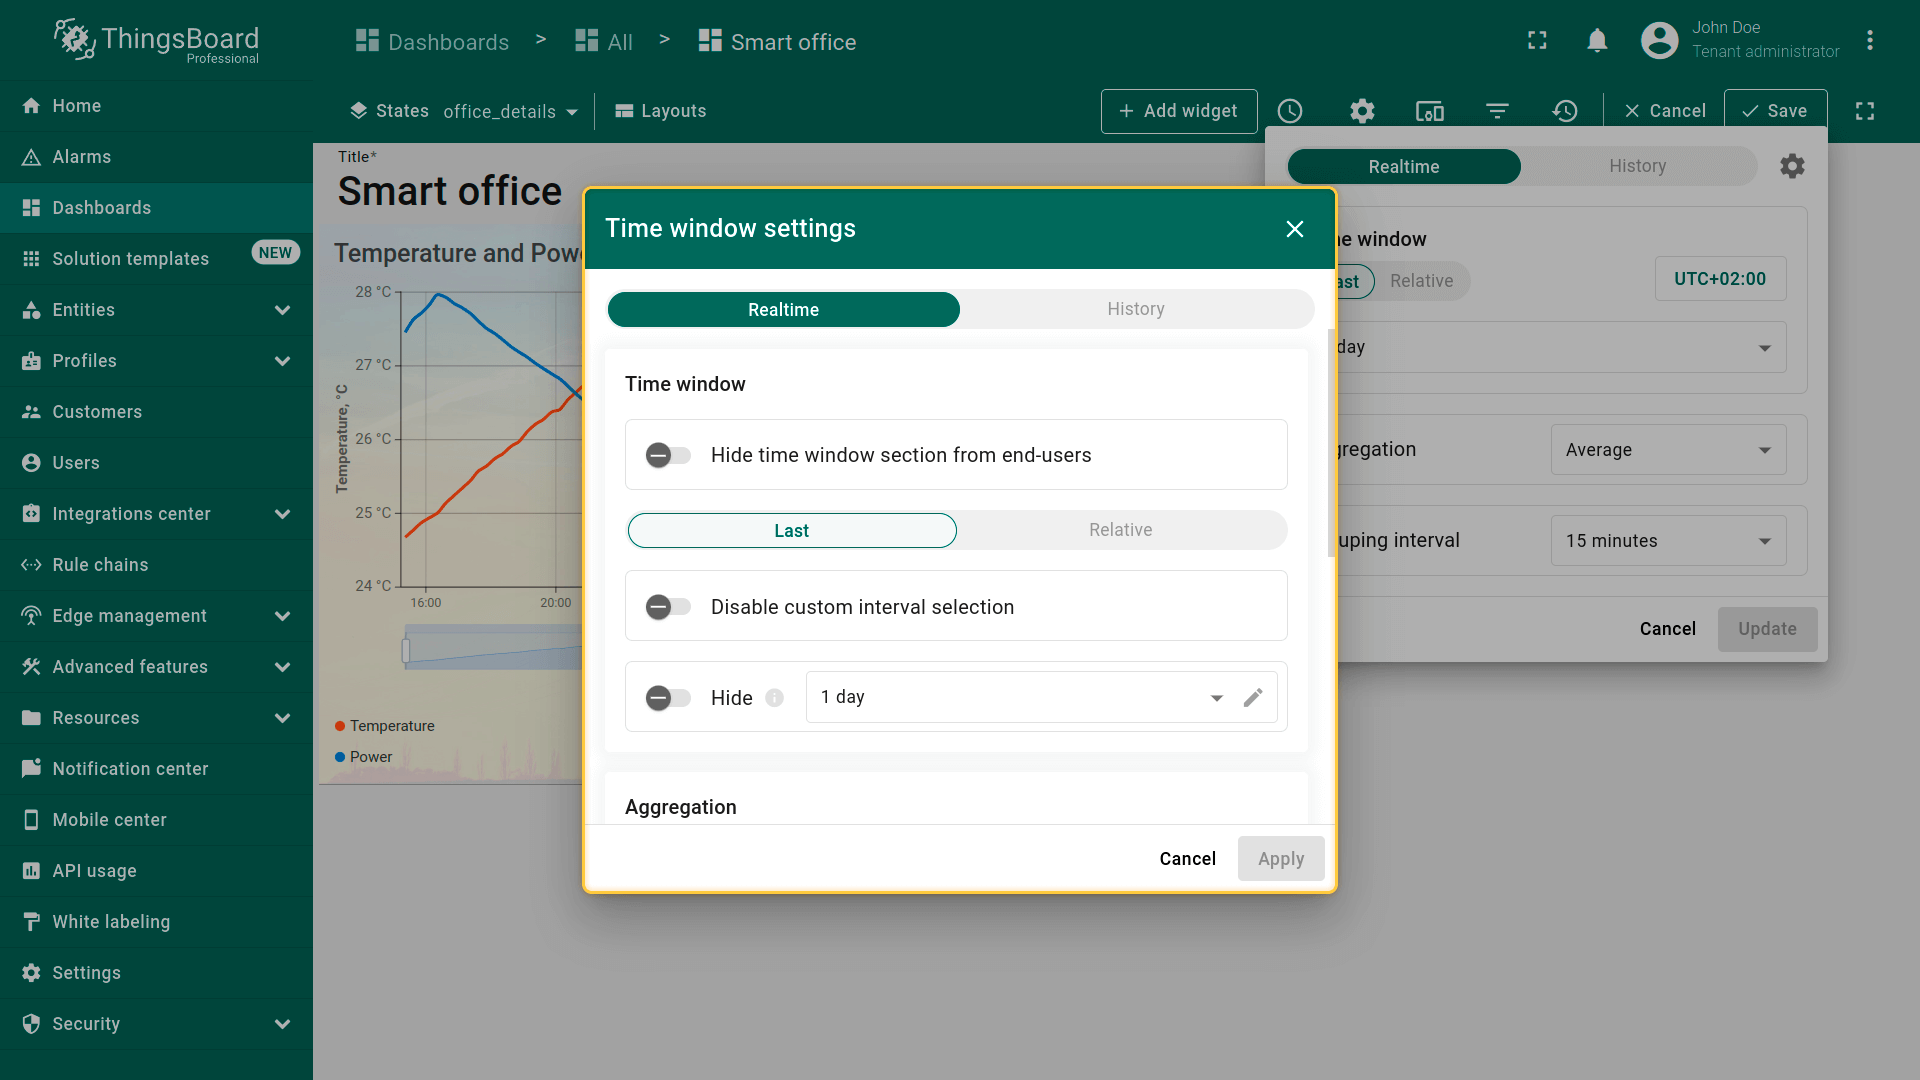Click the dashboard settings gear icon
Viewport: 1920px width, 1080px height.
click(1362, 111)
